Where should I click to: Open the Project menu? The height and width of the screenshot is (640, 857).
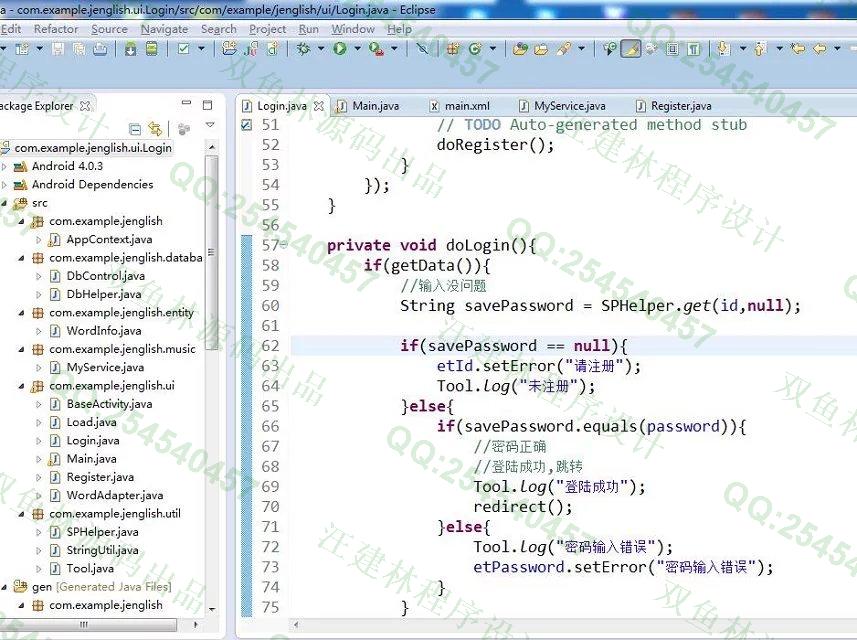[267, 29]
